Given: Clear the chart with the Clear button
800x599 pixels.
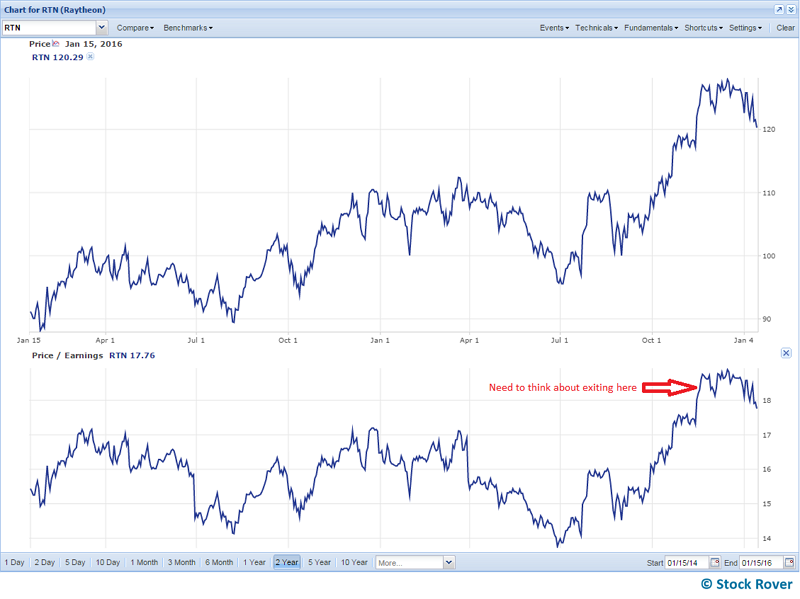Looking at the screenshot, I should click(785, 28).
